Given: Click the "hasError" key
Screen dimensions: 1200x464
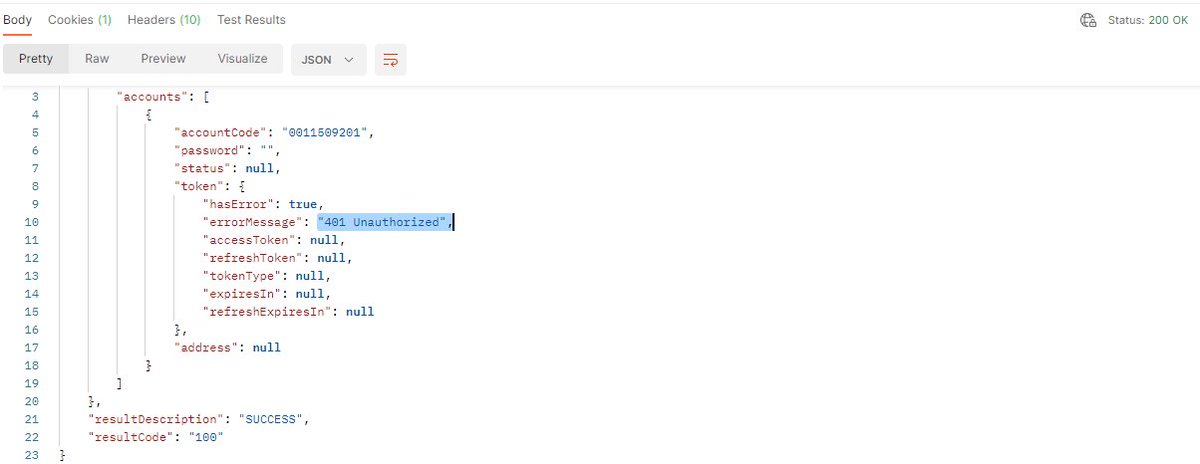Looking at the screenshot, I should click(238, 204).
